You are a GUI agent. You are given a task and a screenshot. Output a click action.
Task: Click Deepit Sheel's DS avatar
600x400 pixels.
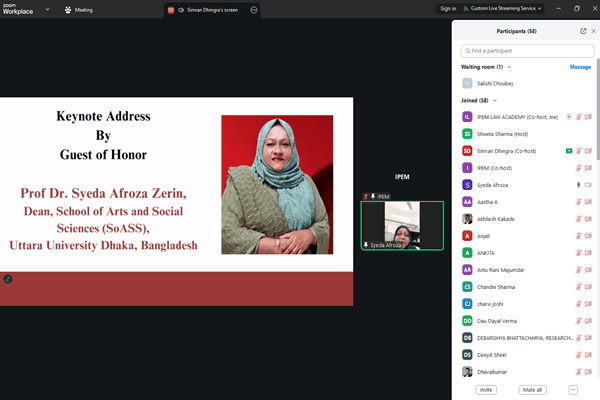[x=467, y=355]
